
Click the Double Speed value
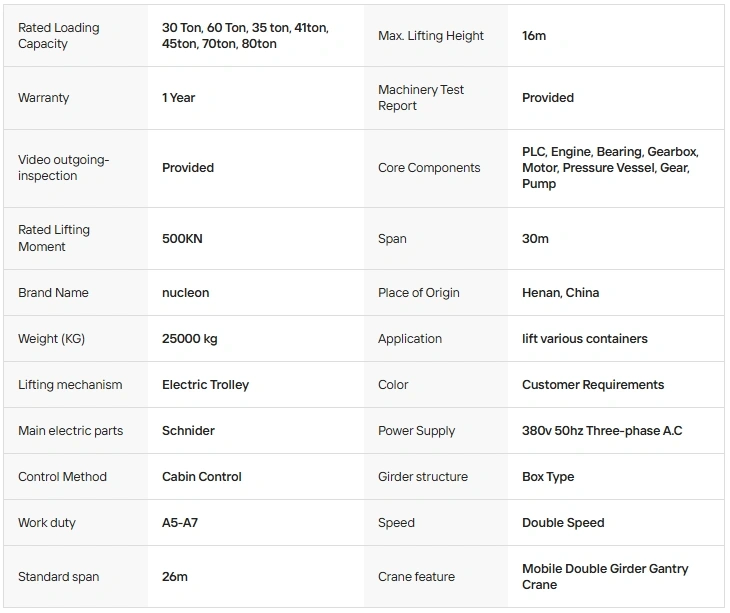click(x=563, y=523)
